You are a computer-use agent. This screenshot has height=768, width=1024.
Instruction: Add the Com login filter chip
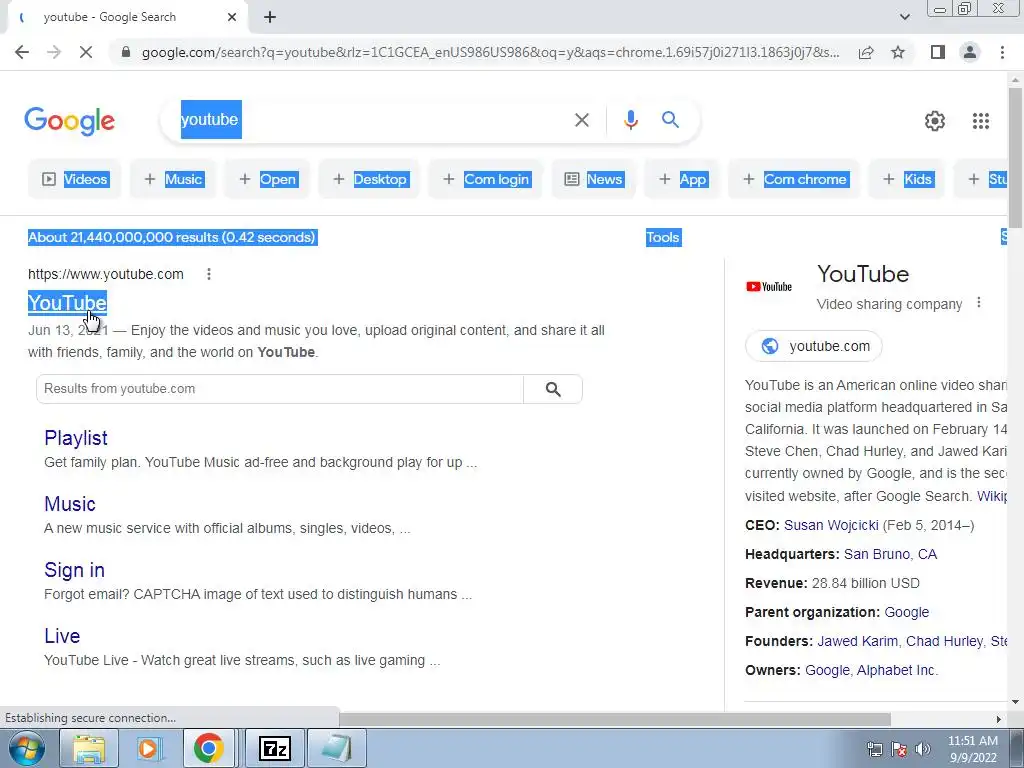click(x=486, y=179)
